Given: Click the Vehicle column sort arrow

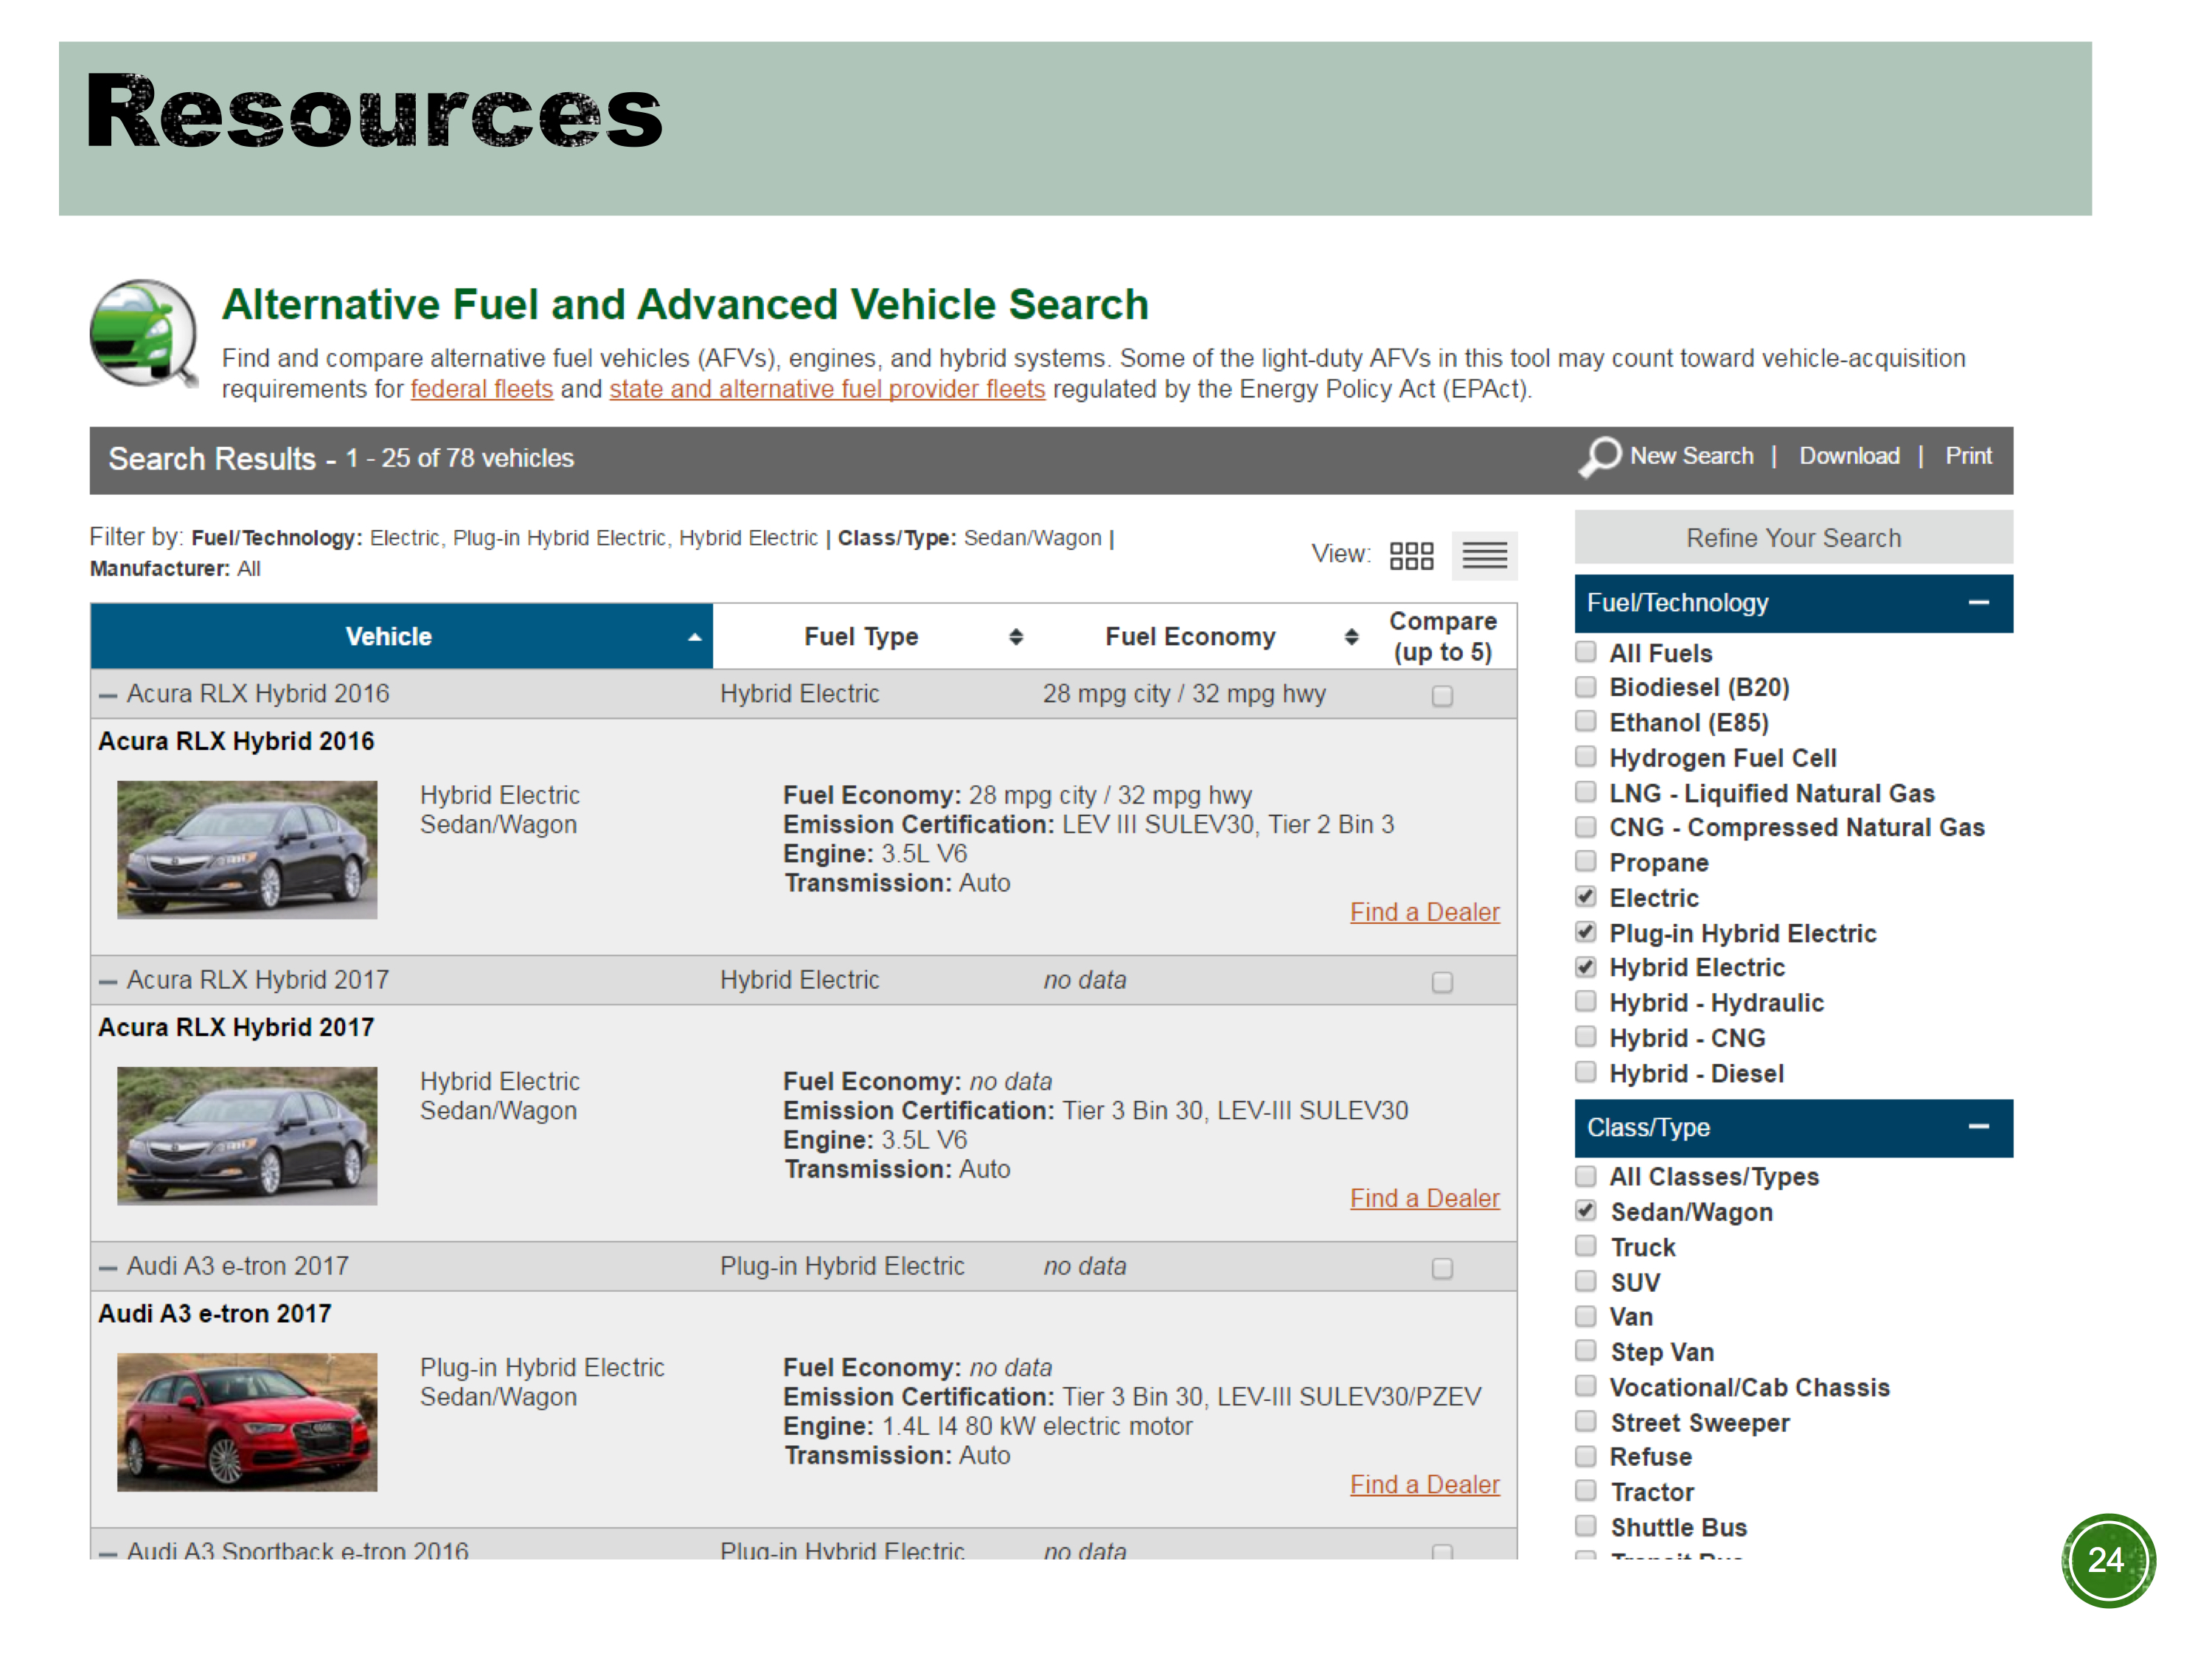Looking at the screenshot, I should pyautogui.click(x=694, y=637).
